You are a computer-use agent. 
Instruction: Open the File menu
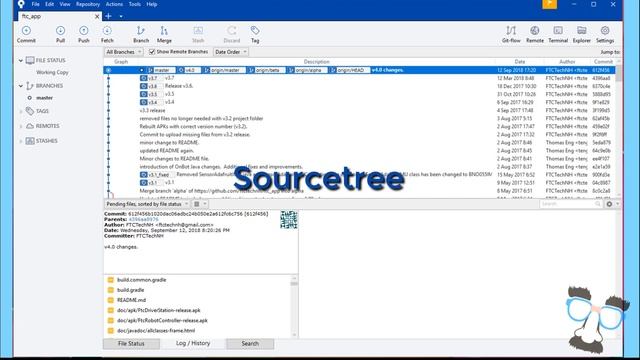point(36,4)
